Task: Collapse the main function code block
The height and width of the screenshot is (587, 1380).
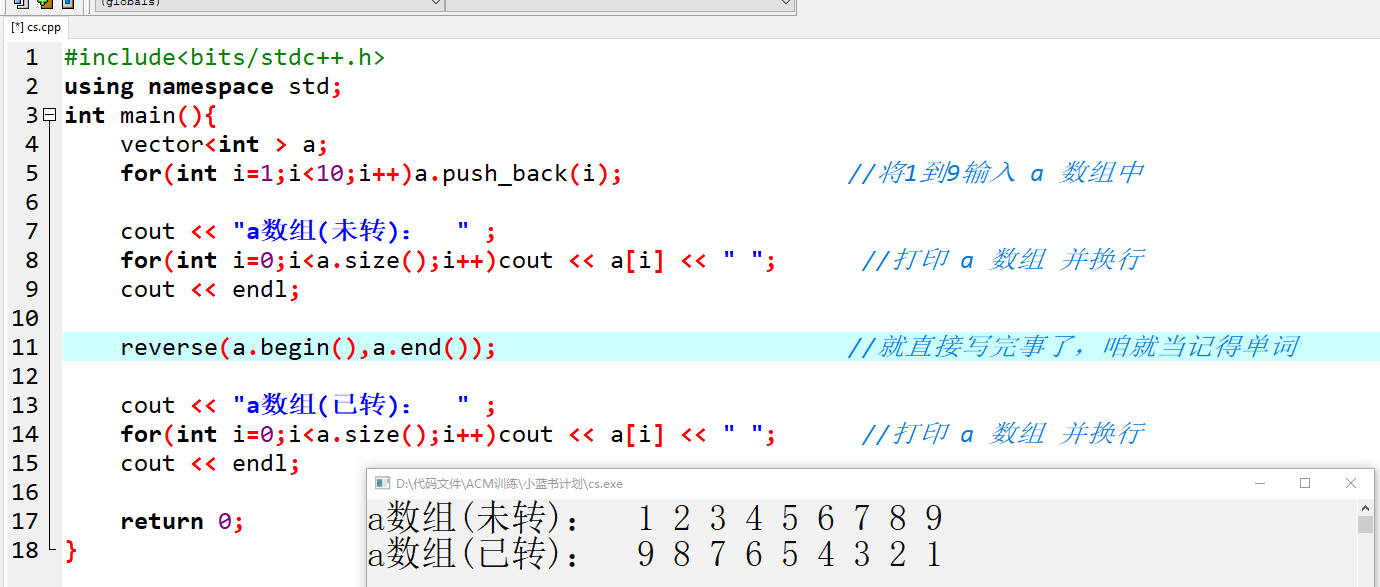Action: click(x=48, y=115)
